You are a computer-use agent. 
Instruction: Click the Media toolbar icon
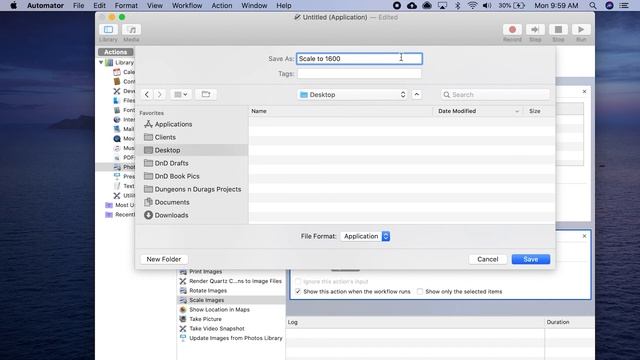(x=131, y=30)
